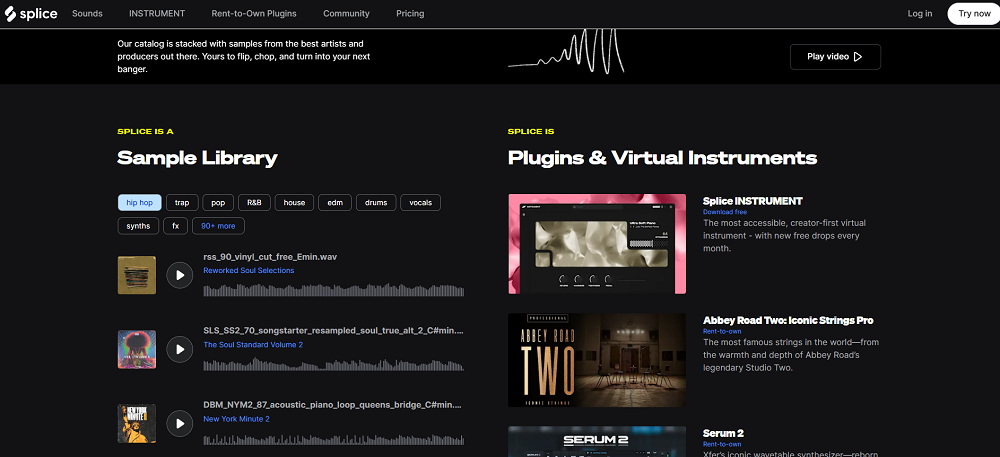The image size is (1000, 457).
Task: Open Serum 2 plugin image
Action: (597, 441)
